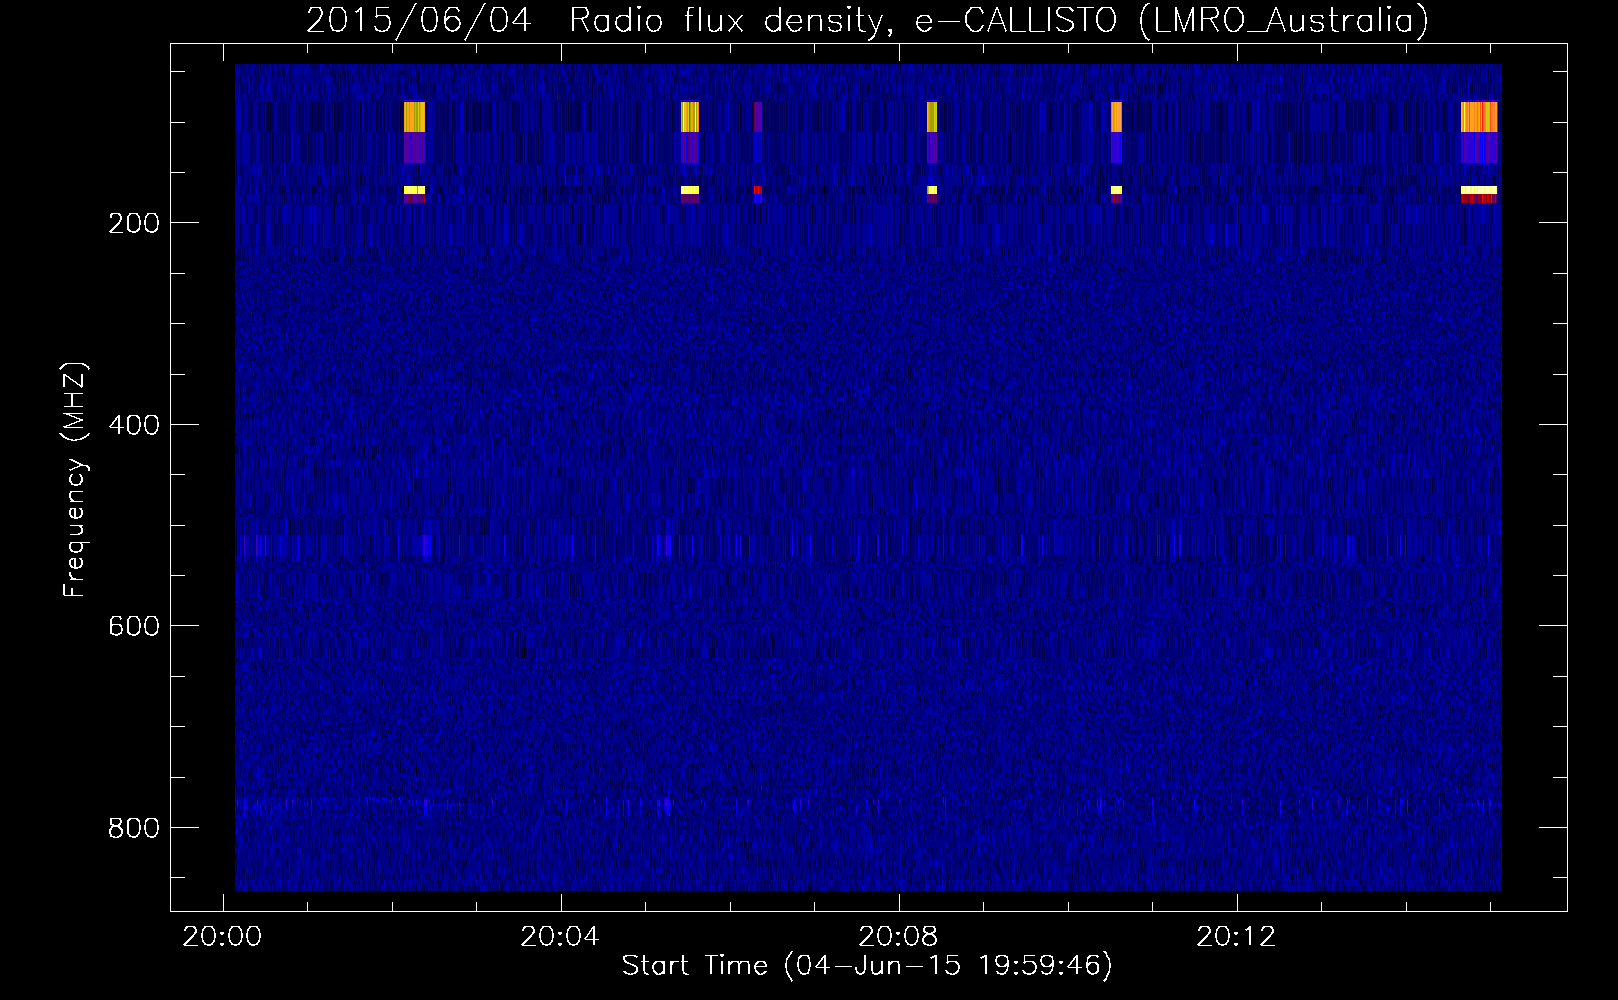Image resolution: width=1618 pixels, height=1000 pixels.
Task: Click the 800 frequency tick label
Action: 134,828
